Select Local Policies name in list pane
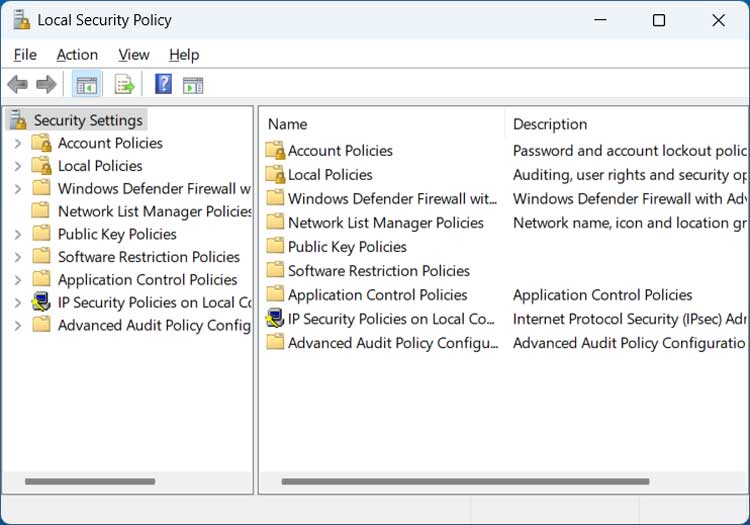 click(330, 175)
